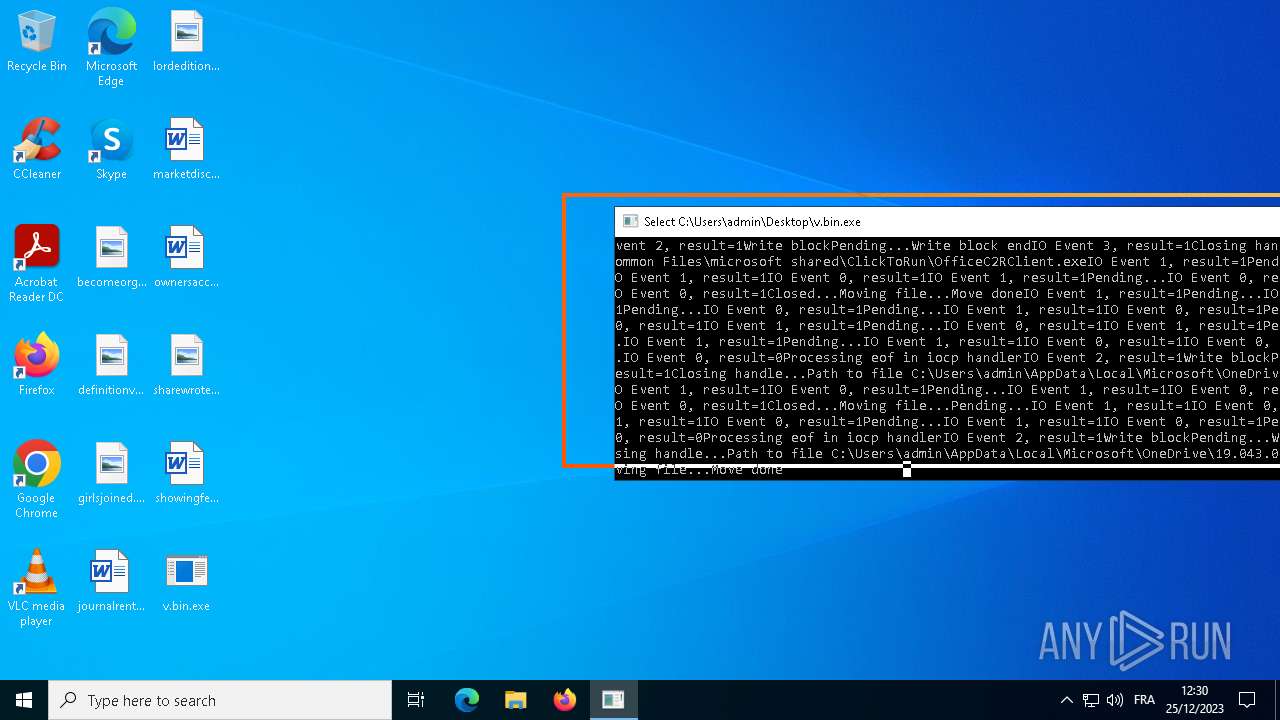1280x720 pixels.
Task: Open the Recycle Bin desktop icon
Action: point(37,43)
